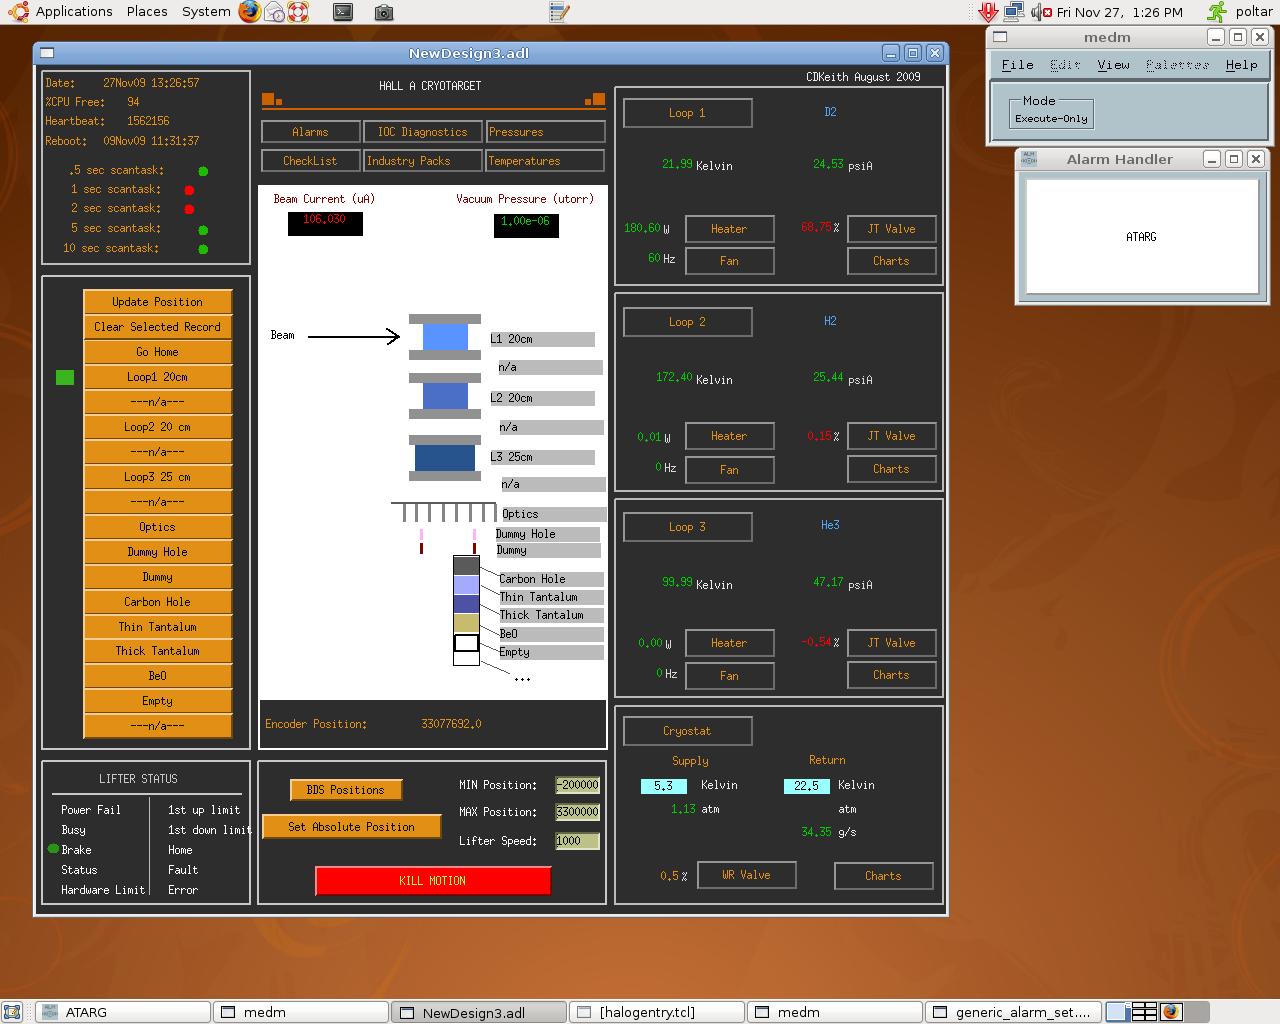This screenshot has height=1024, width=1280.
Task: Open the Cryostat WR Valve controls
Action: coord(747,875)
